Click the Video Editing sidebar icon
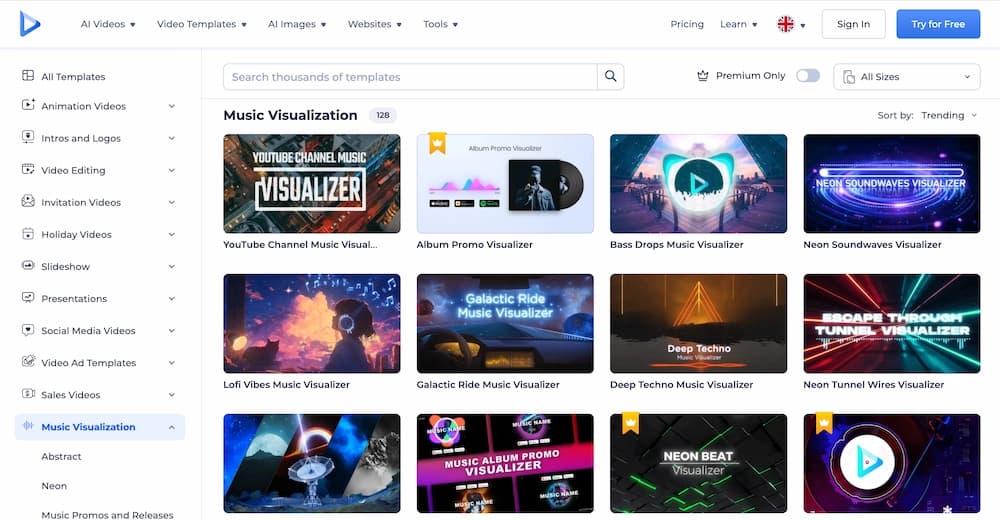Image resolution: width=1000 pixels, height=520 pixels. click(28, 169)
